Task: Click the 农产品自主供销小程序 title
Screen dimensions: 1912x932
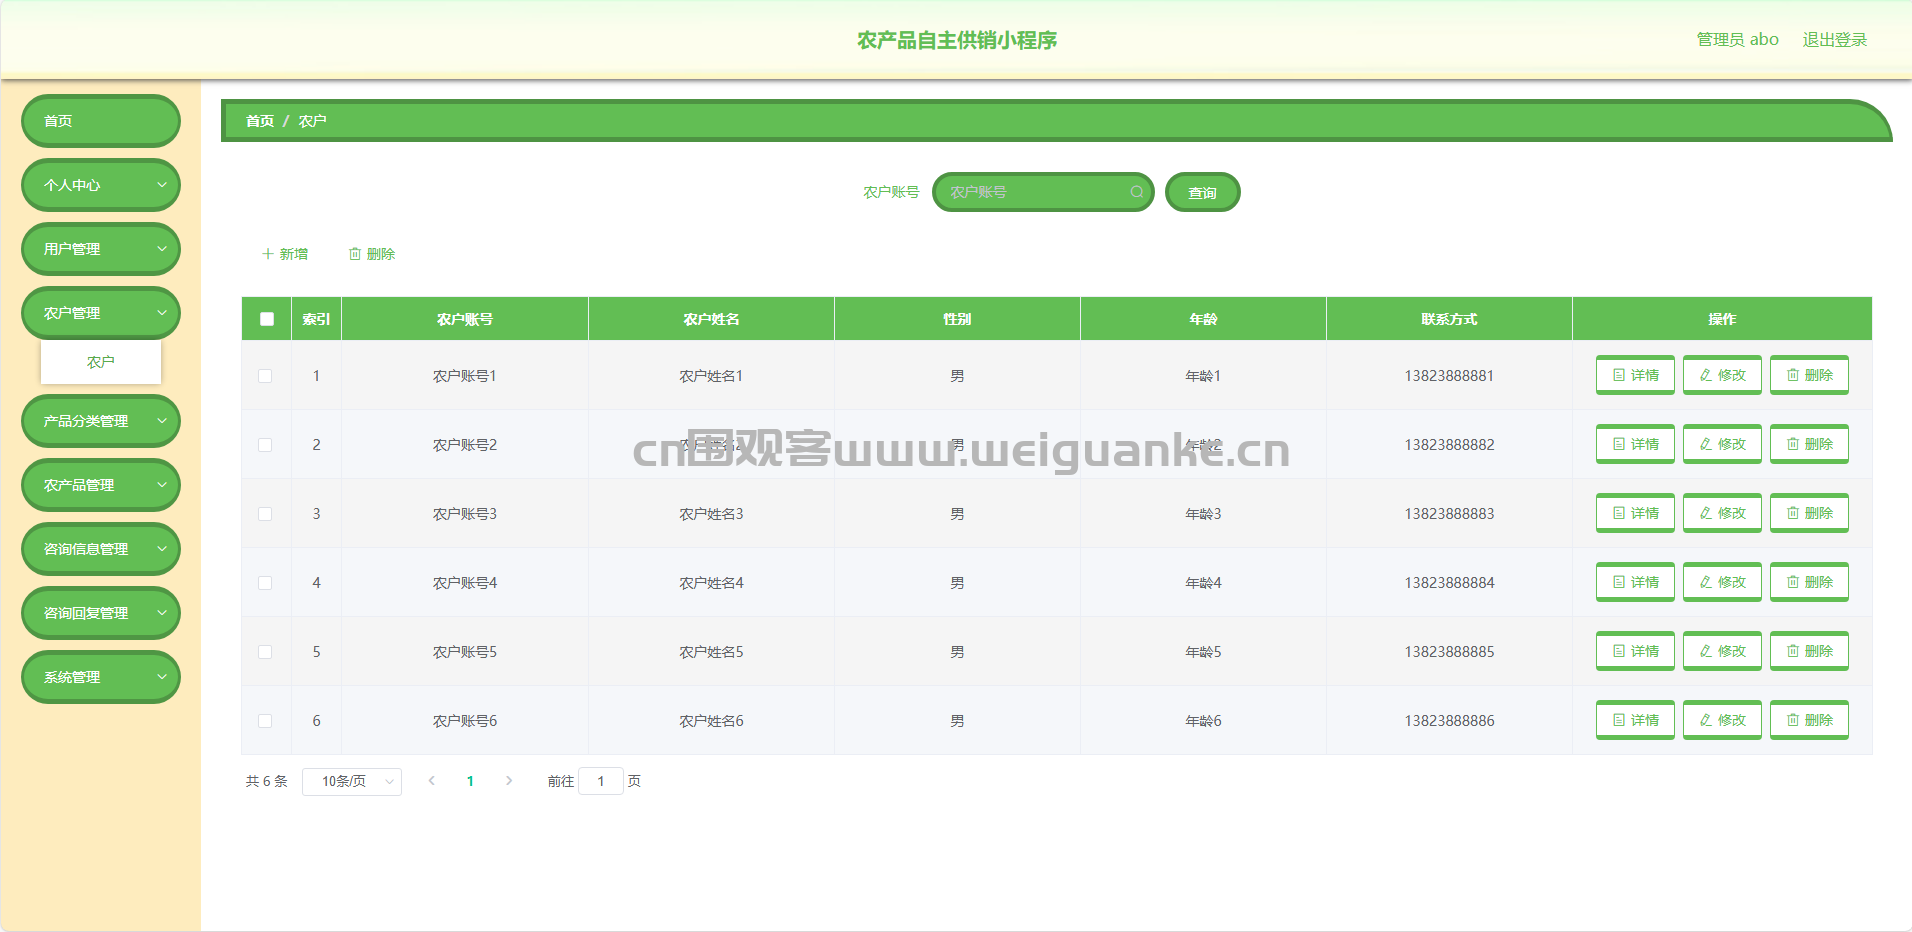Action: pyautogui.click(x=957, y=40)
